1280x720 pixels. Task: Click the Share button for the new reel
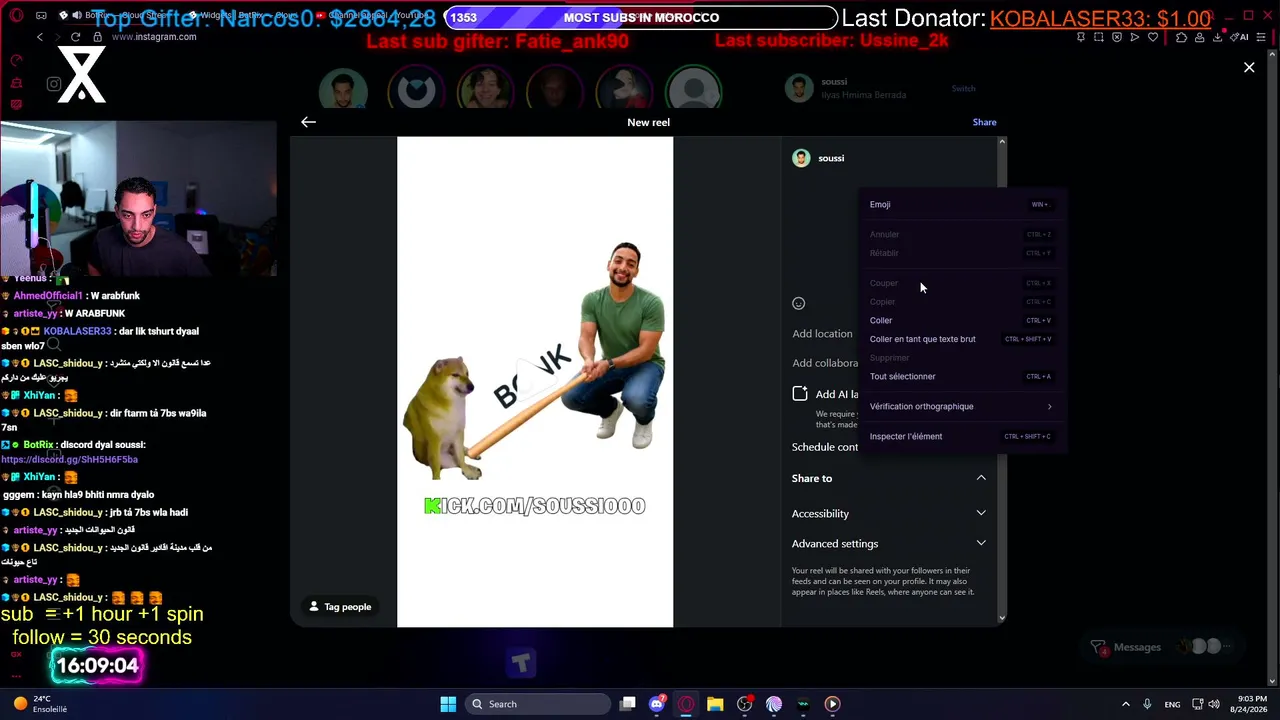tap(984, 122)
